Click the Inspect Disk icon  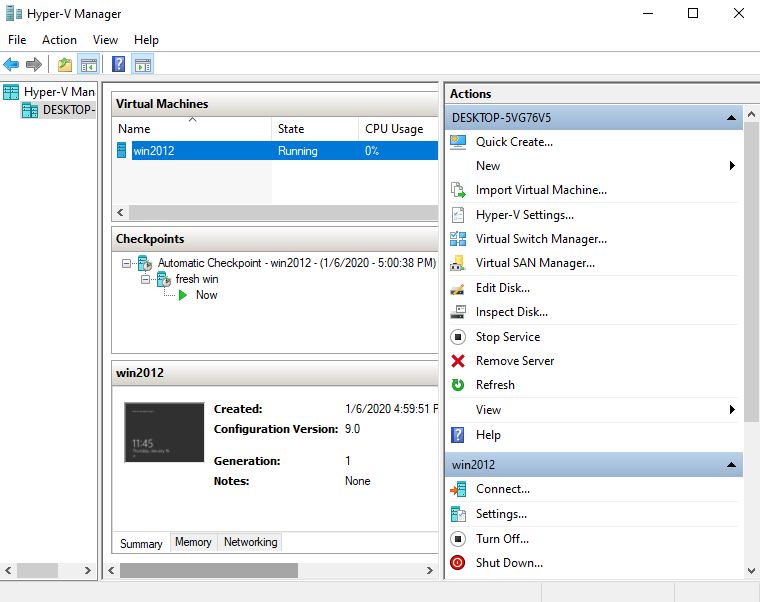point(458,312)
